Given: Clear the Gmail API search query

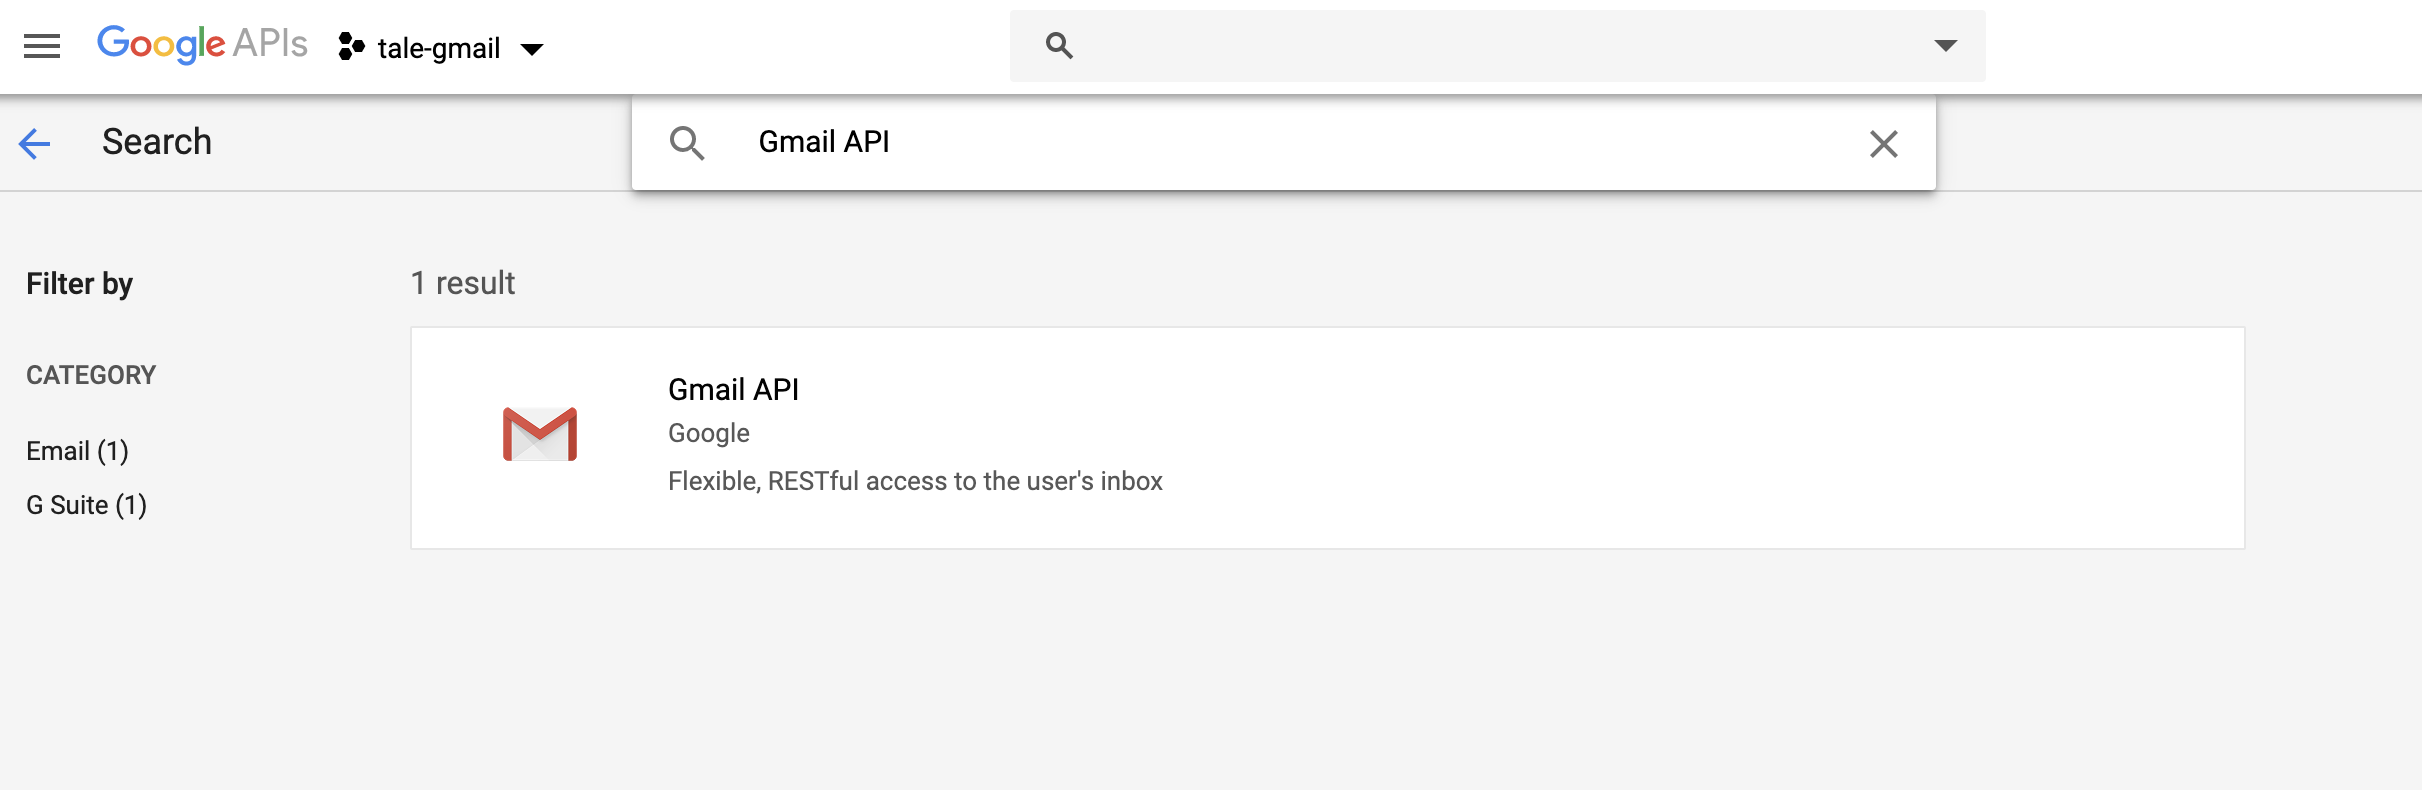Looking at the screenshot, I should click(1883, 144).
